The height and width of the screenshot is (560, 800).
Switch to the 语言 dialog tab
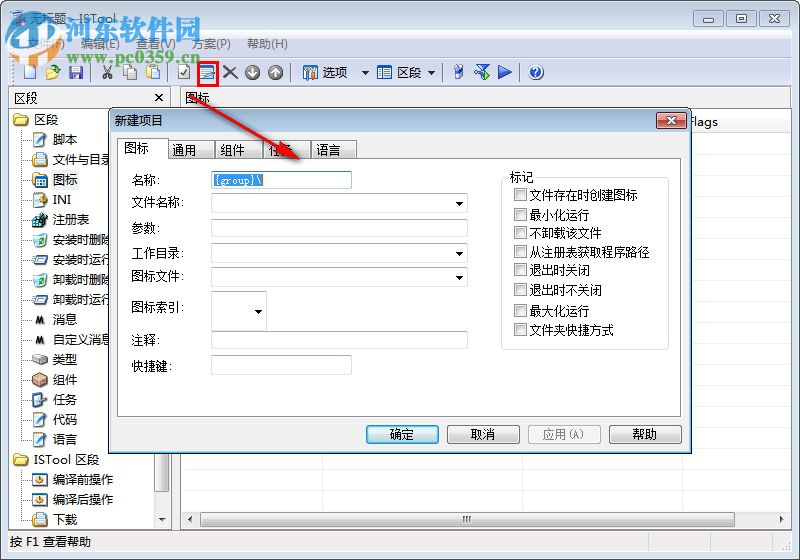(334, 150)
